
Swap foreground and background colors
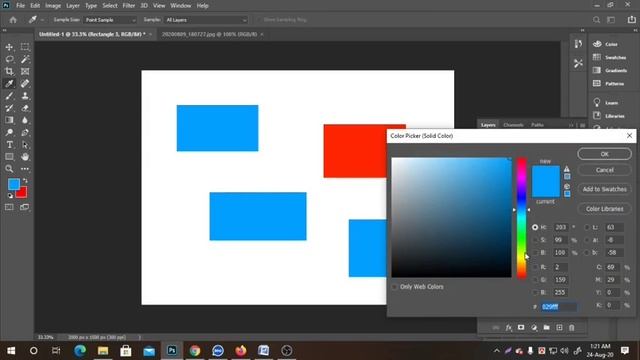click(x=25, y=180)
